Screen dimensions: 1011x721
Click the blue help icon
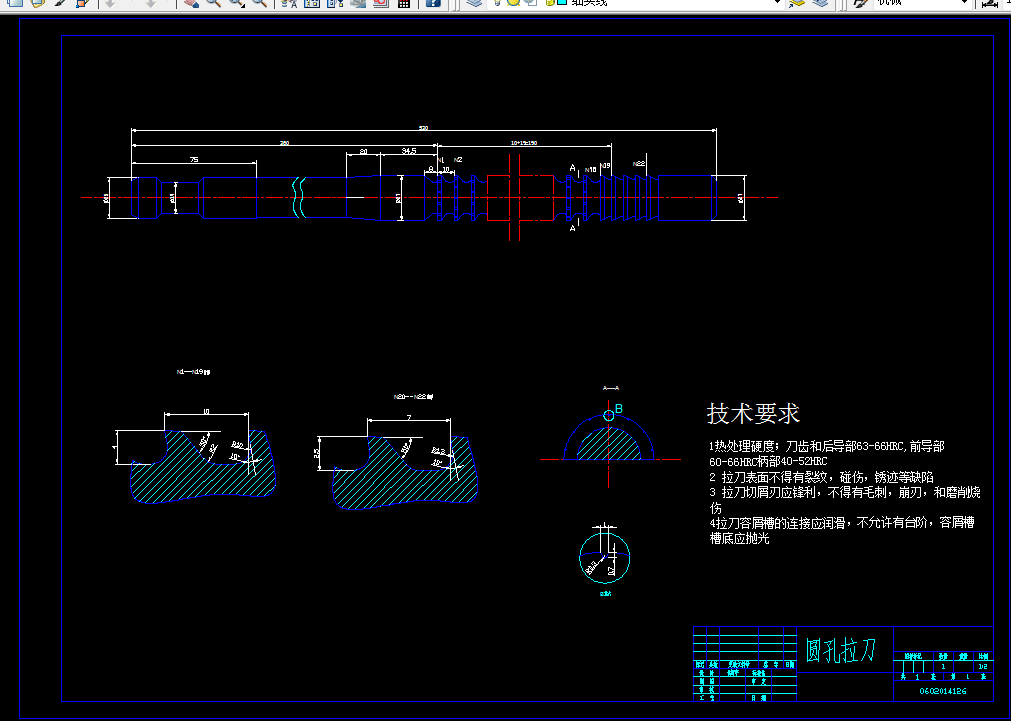tap(433, 4)
